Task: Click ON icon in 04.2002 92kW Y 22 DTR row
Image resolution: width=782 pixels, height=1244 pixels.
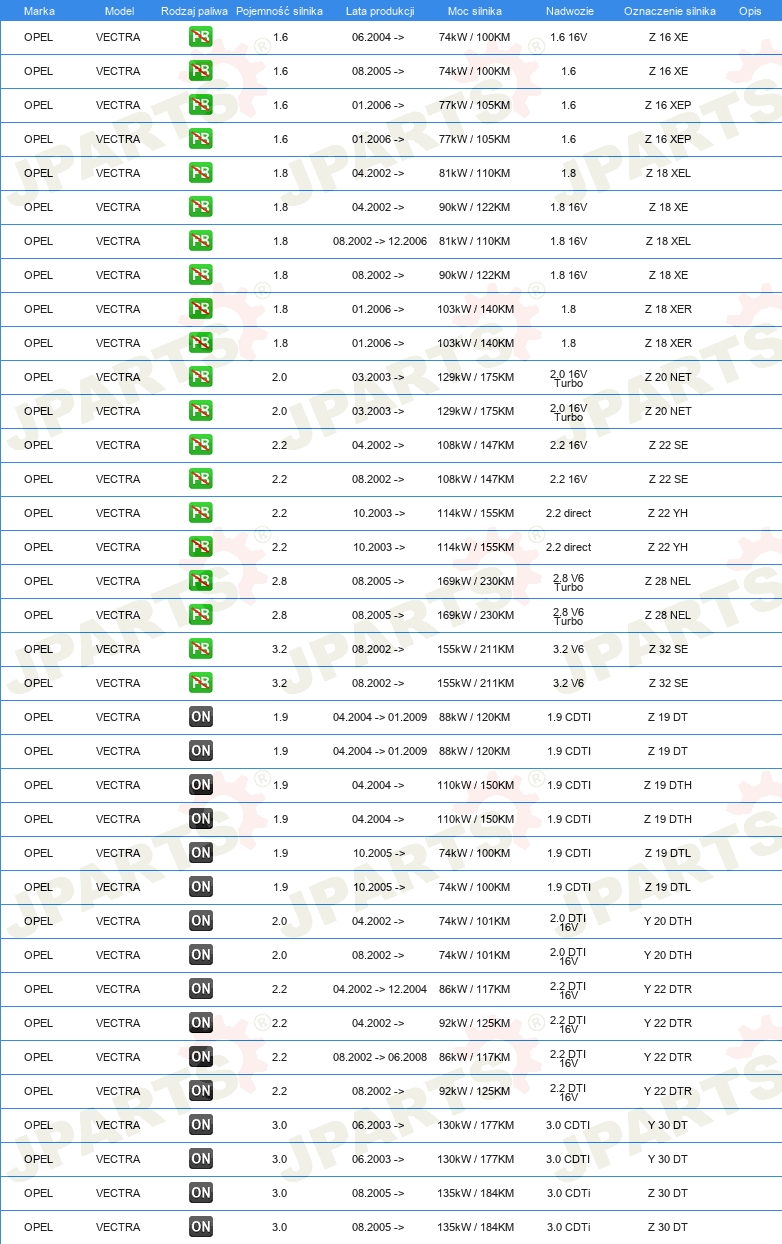Action: [x=201, y=1023]
